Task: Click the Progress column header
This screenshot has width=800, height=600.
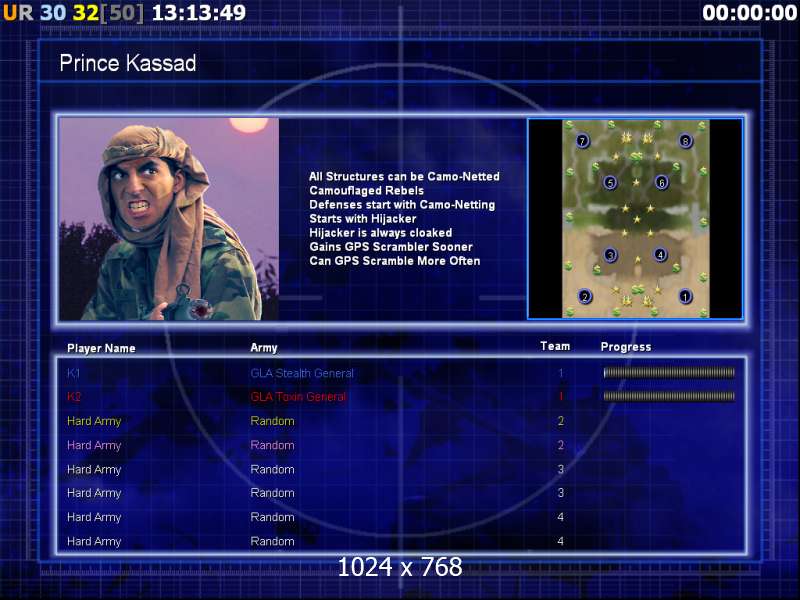Action: click(626, 347)
